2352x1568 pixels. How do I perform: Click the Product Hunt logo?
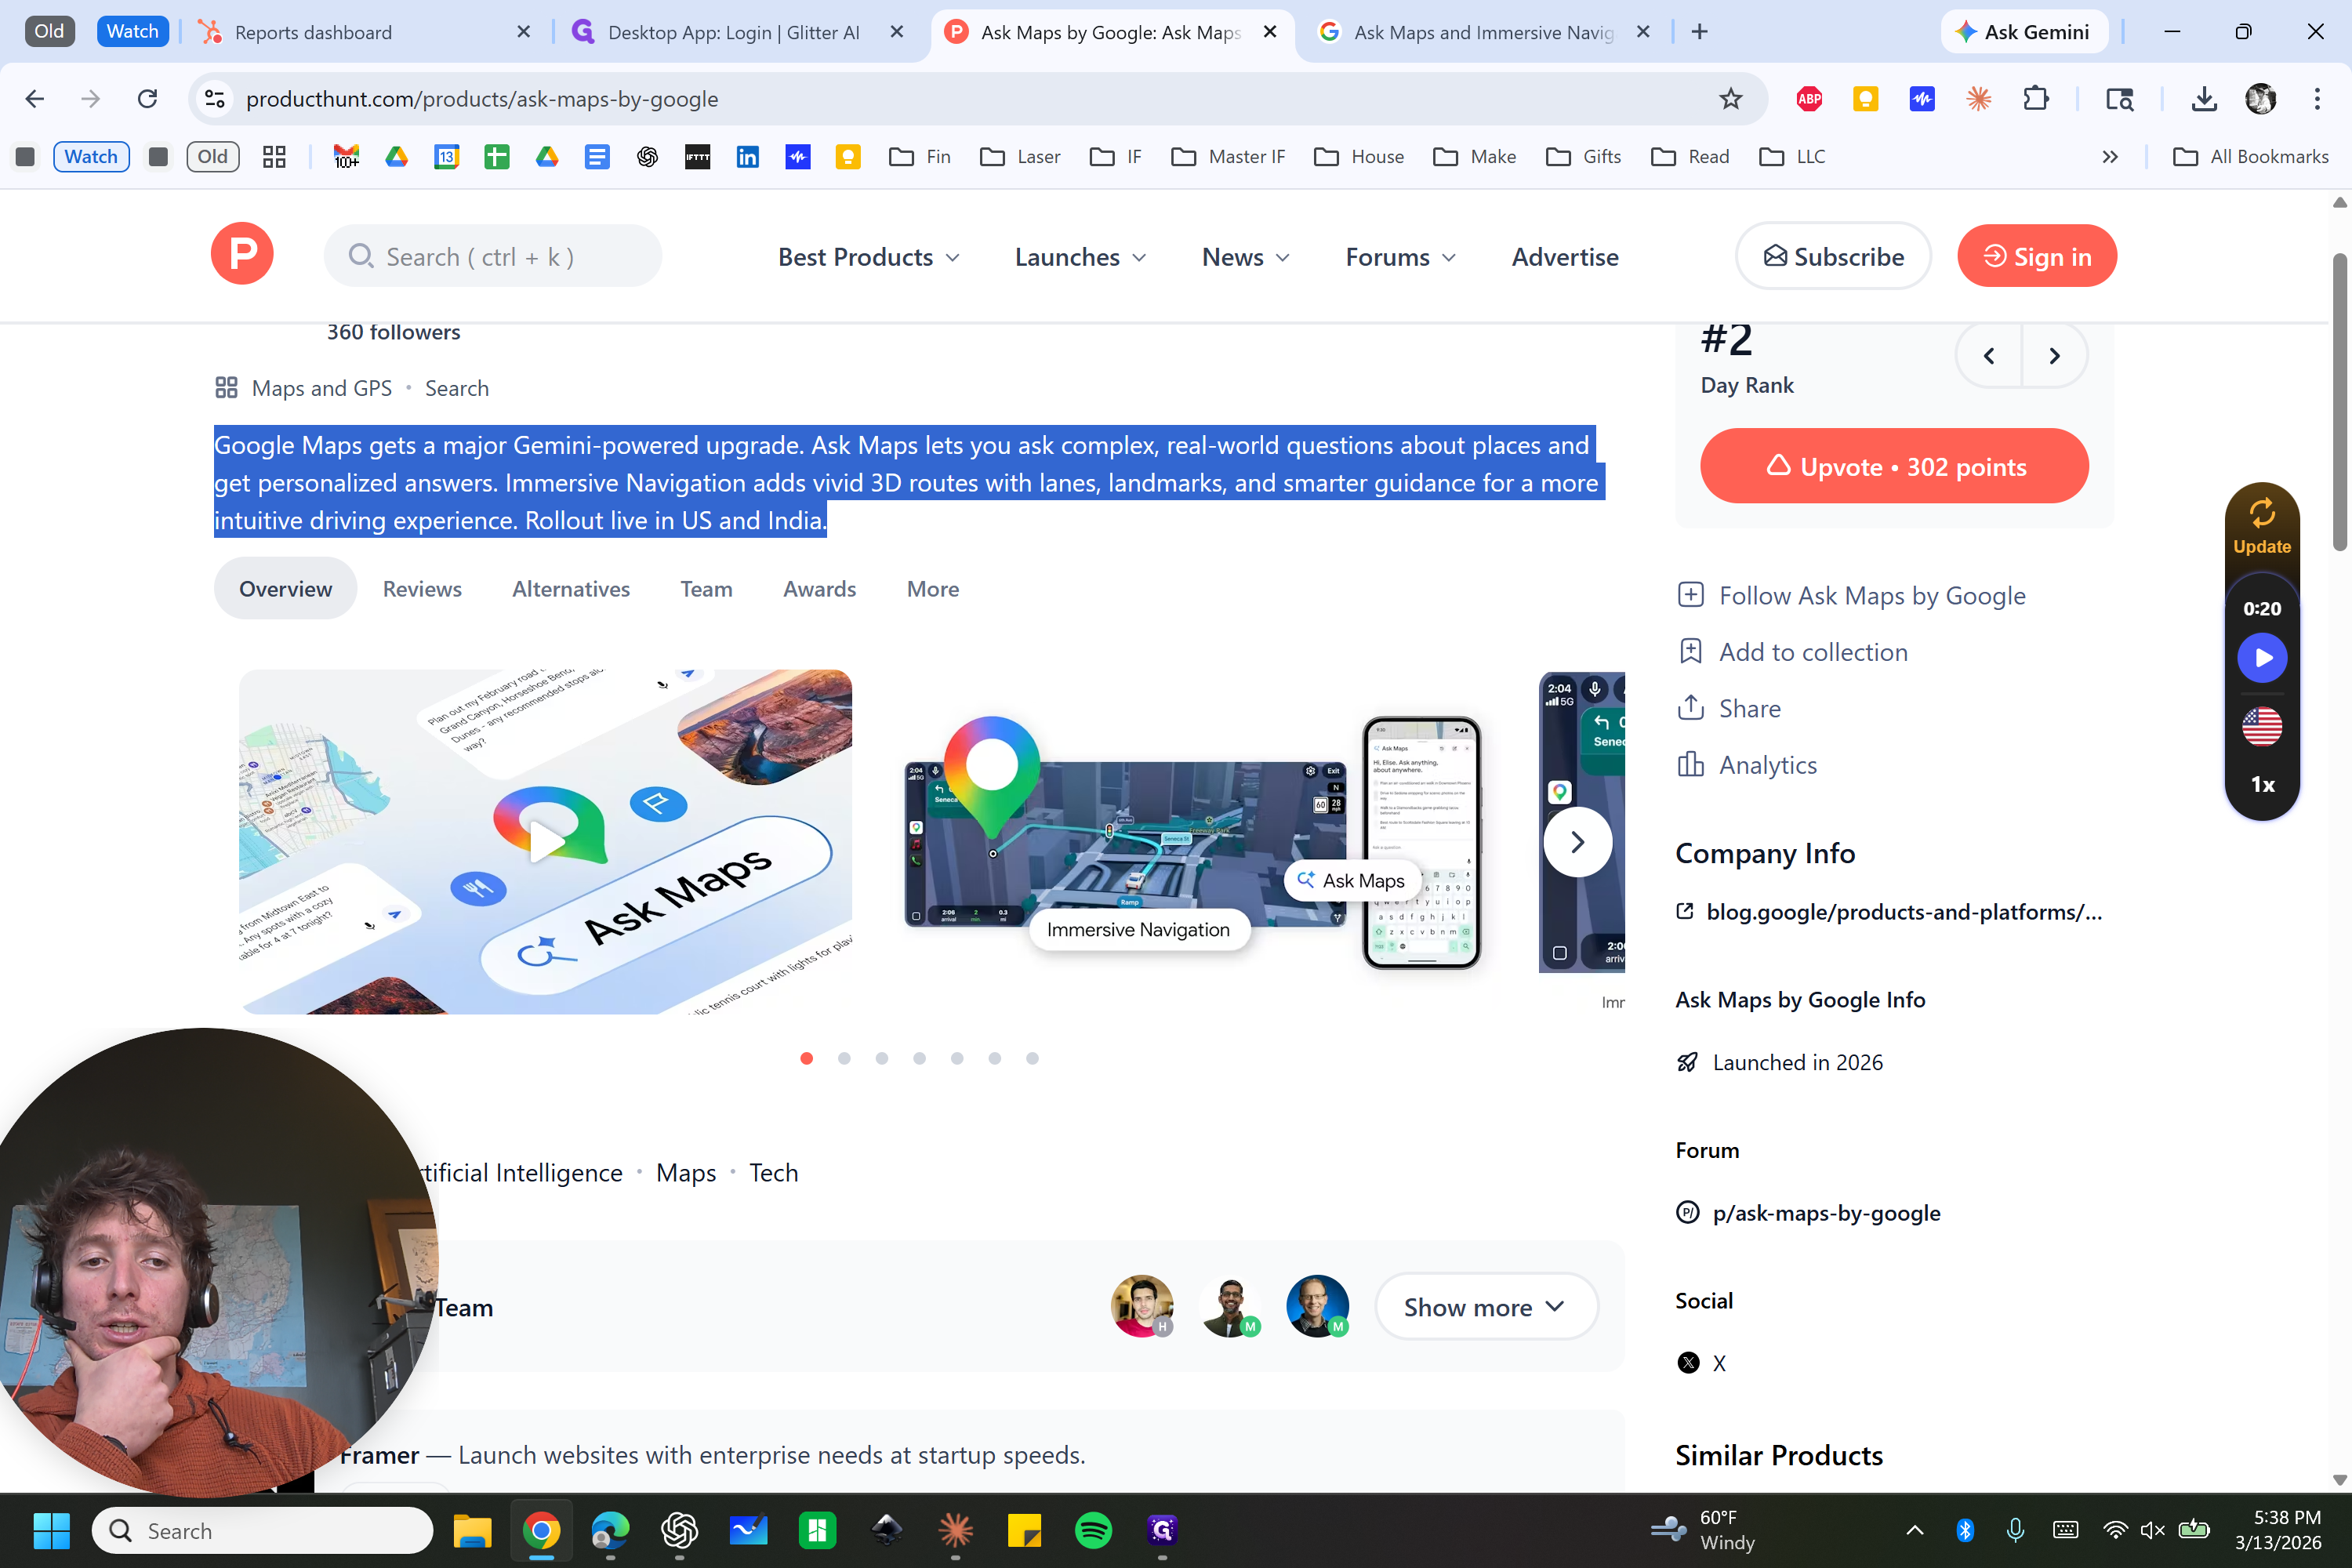coord(241,255)
